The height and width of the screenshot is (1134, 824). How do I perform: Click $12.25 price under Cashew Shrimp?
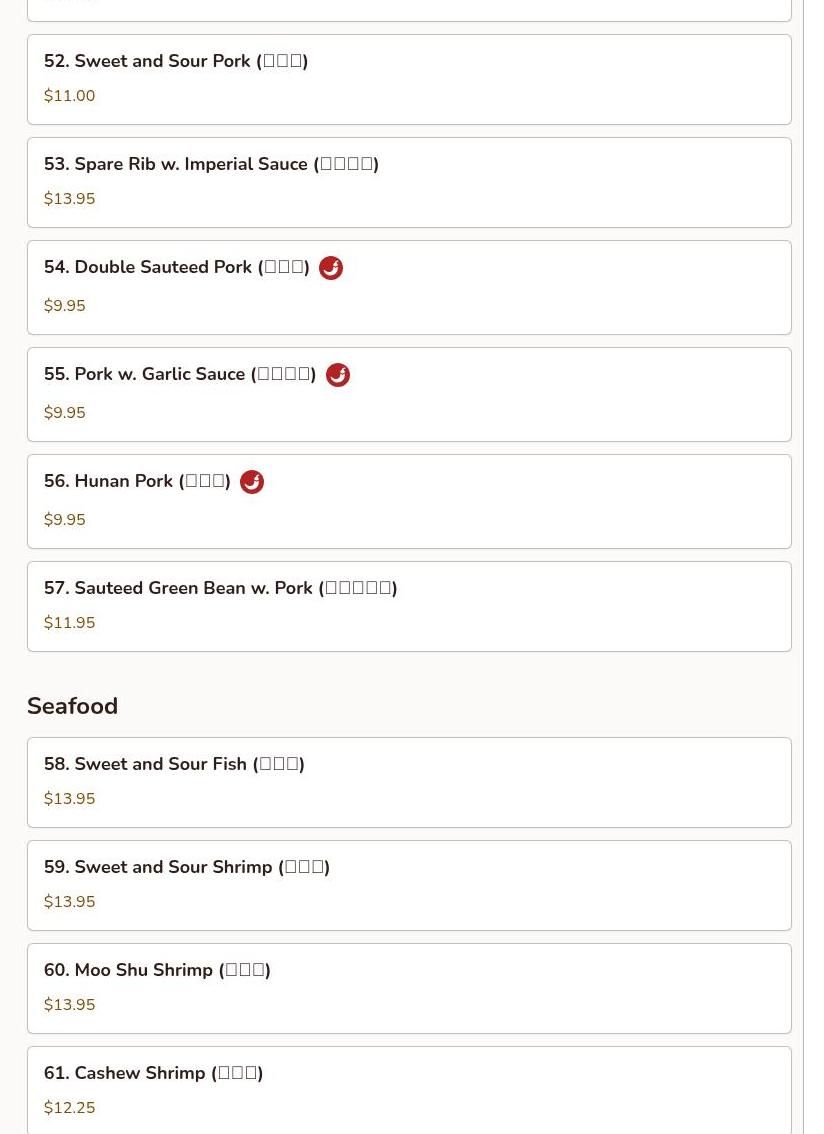[69, 1107]
